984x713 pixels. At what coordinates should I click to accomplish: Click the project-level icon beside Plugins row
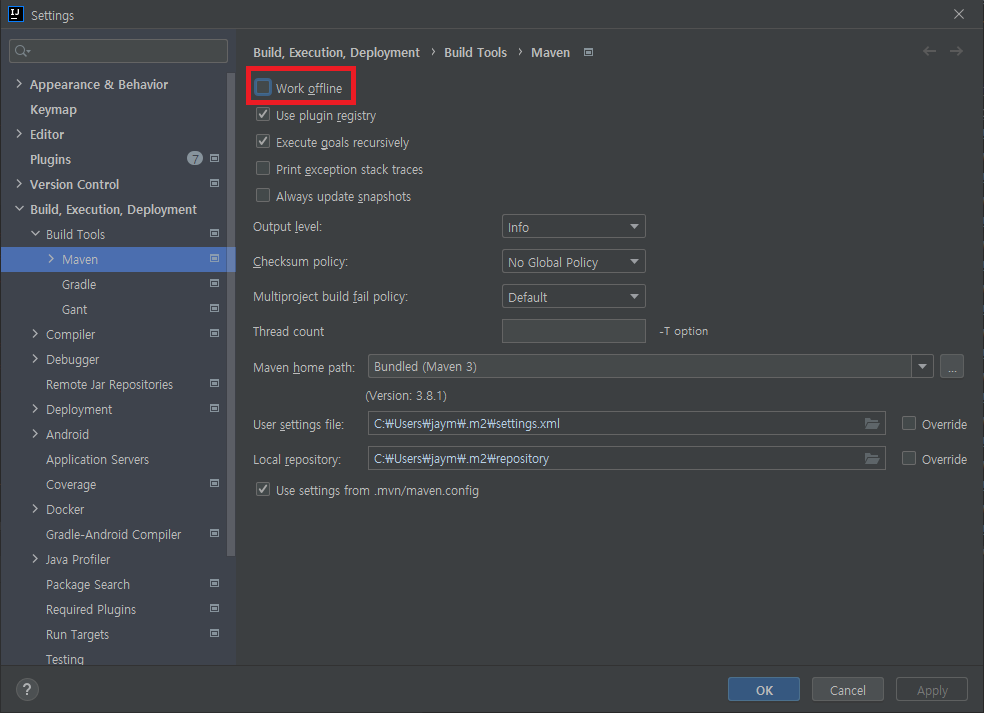[x=215, y=159]
